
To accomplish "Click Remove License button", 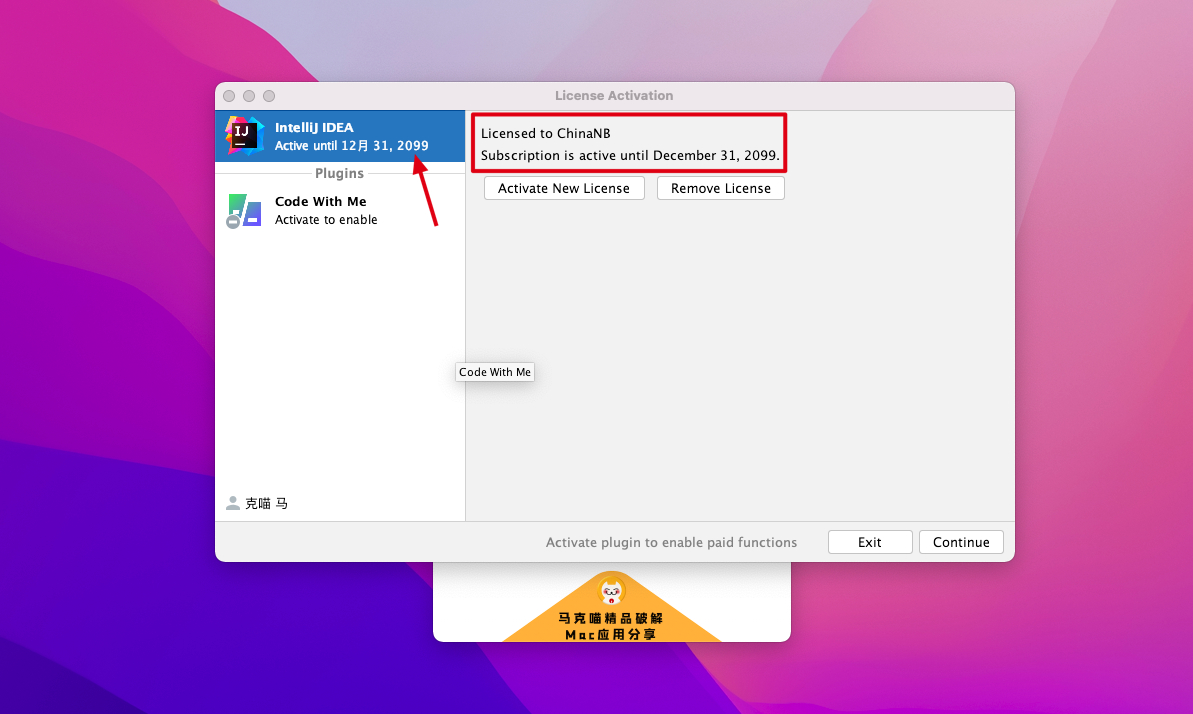I will (x=721, y=188).
